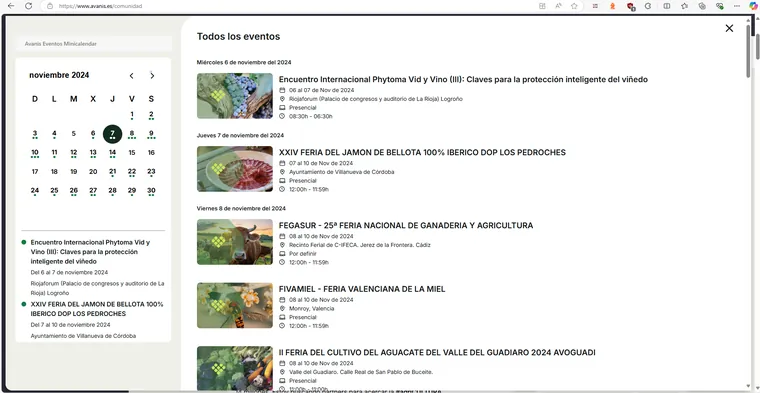
Task: Click the grapes thumbnail of Phytoma event
Action: point(235,96)
